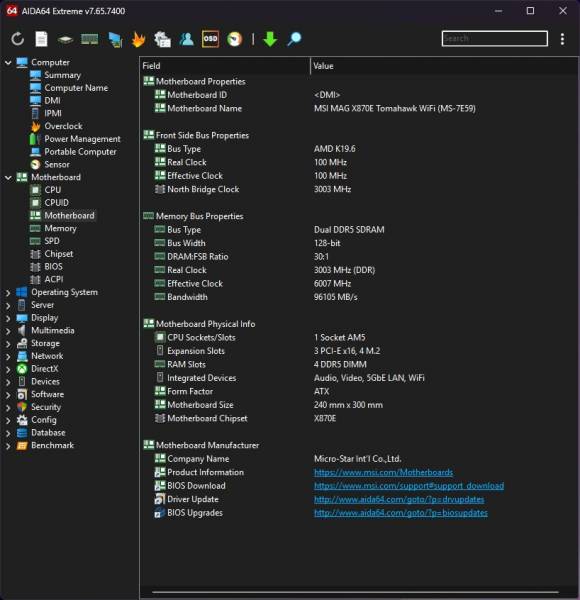Click the magnifier search toolbar icon

[x=294, y=39]
